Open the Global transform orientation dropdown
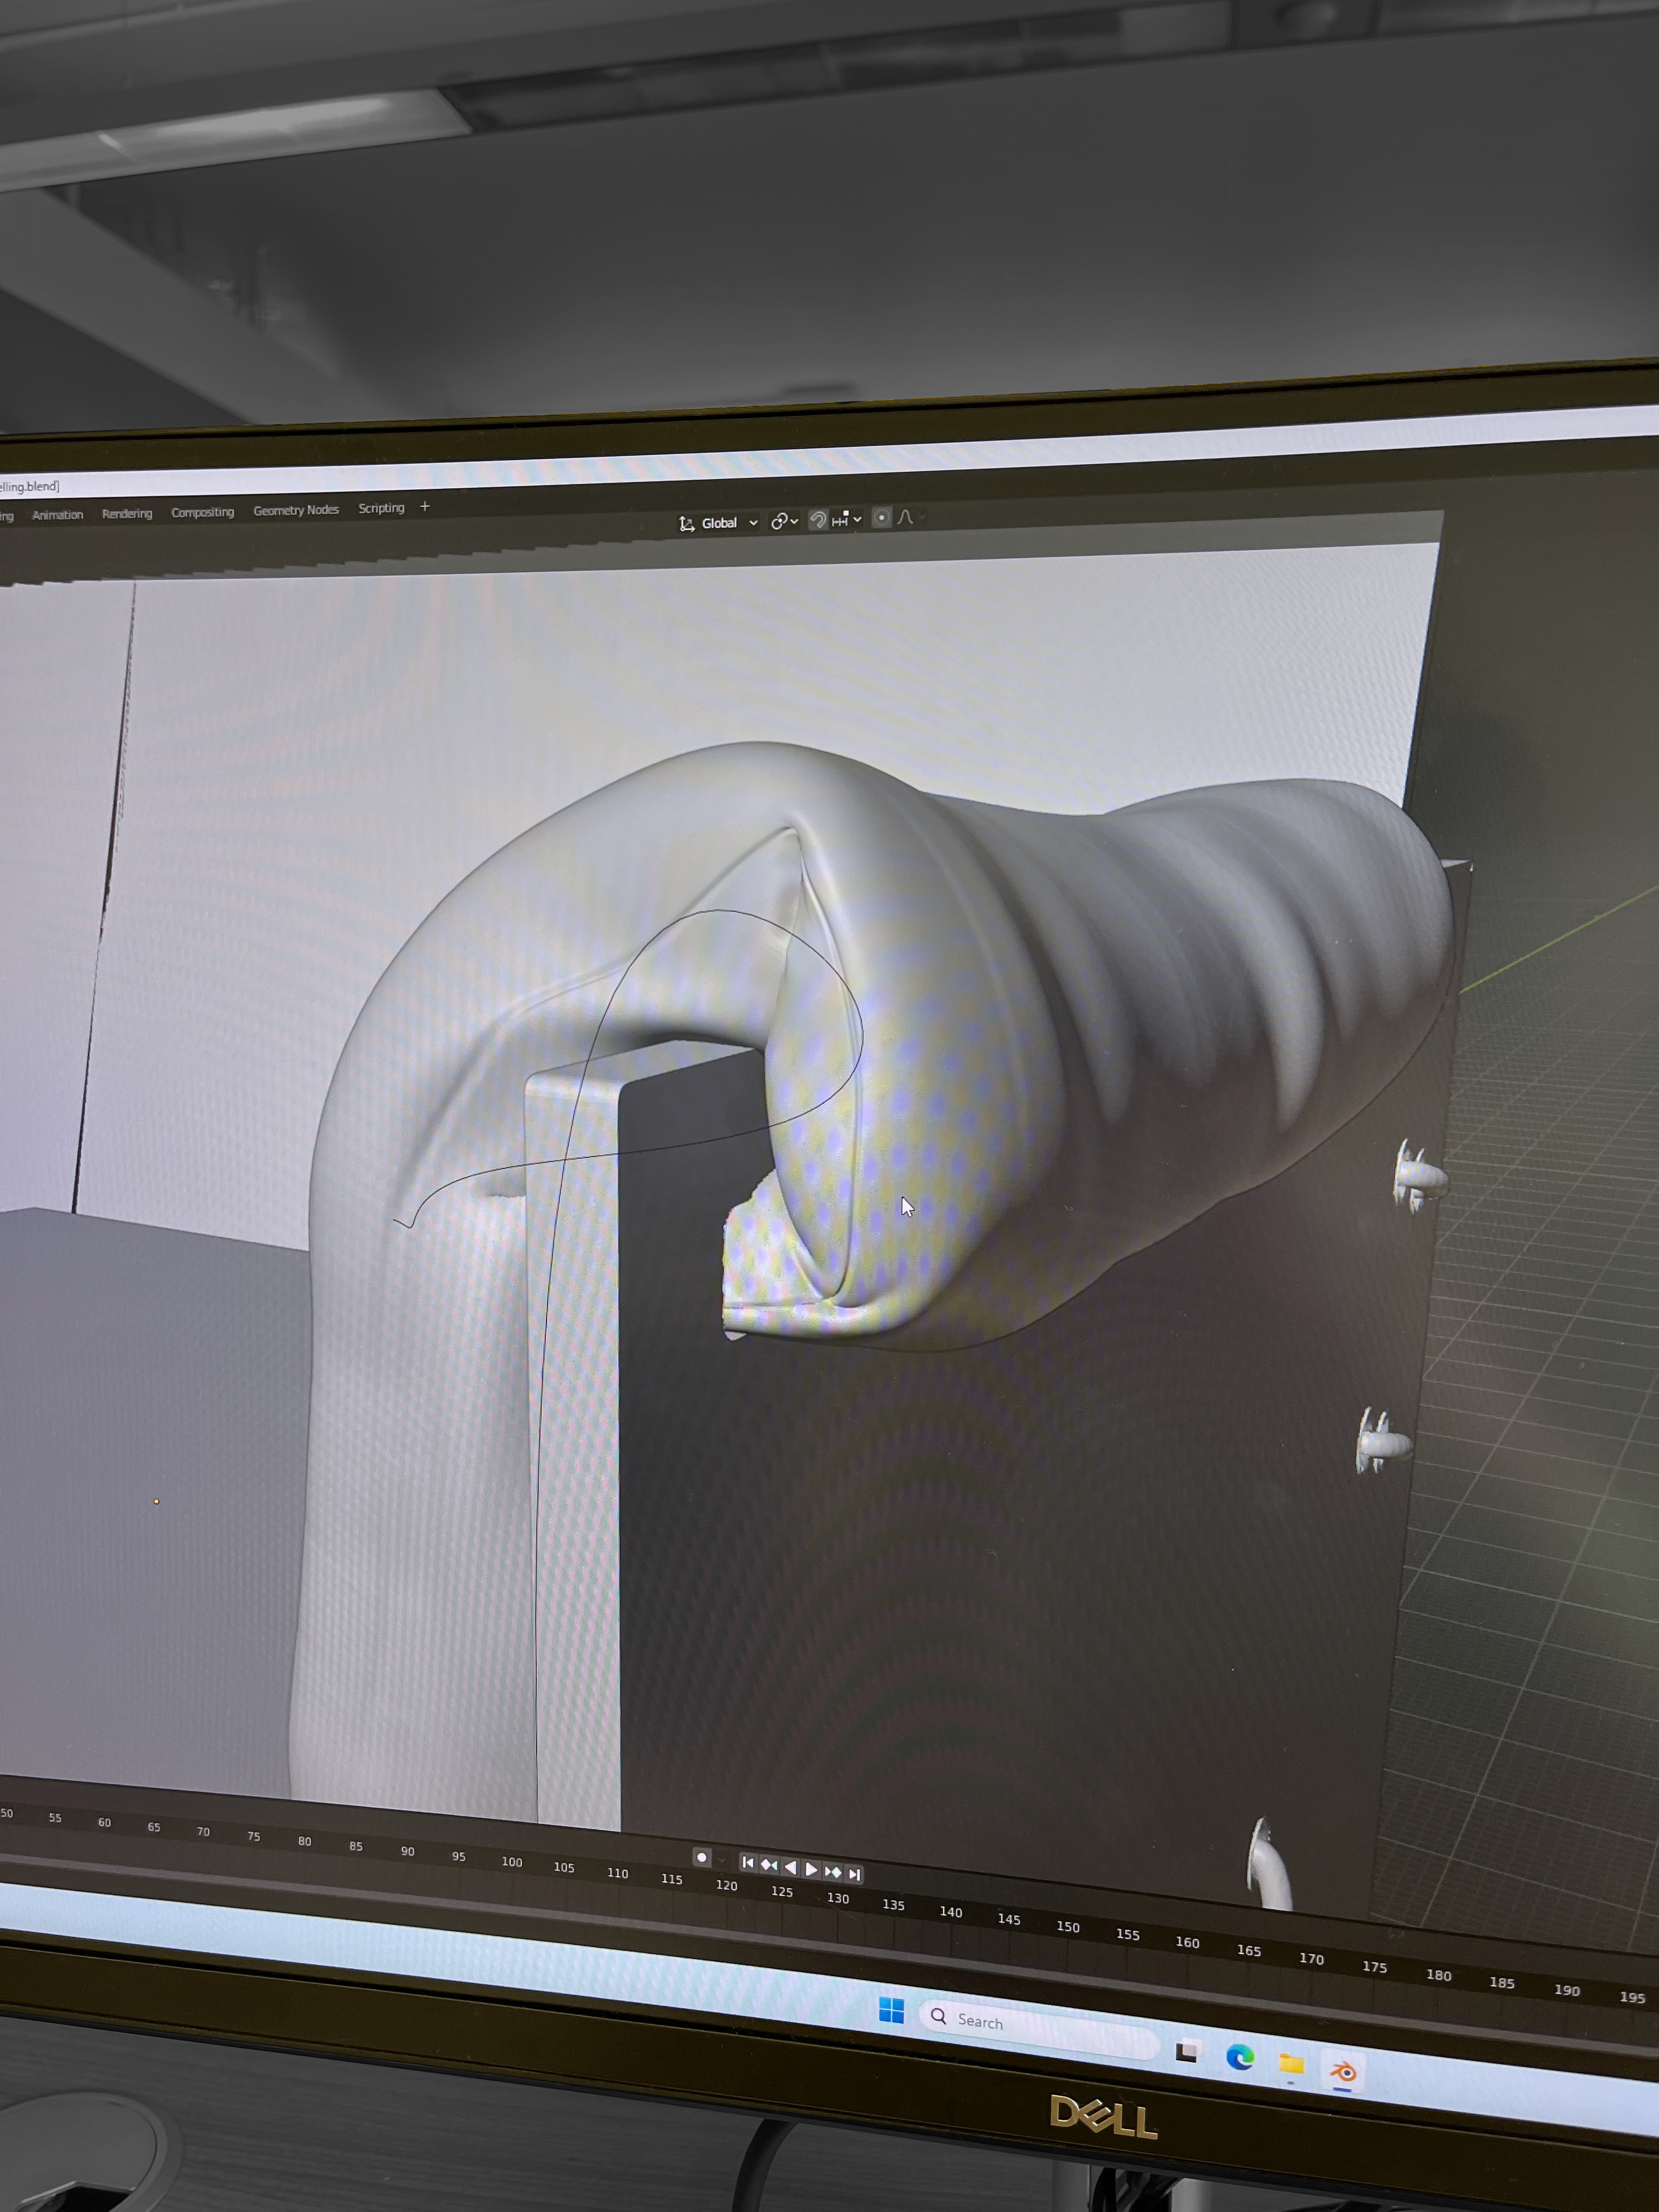This screenshot has width=1659, height=2212. coord(719,523)
